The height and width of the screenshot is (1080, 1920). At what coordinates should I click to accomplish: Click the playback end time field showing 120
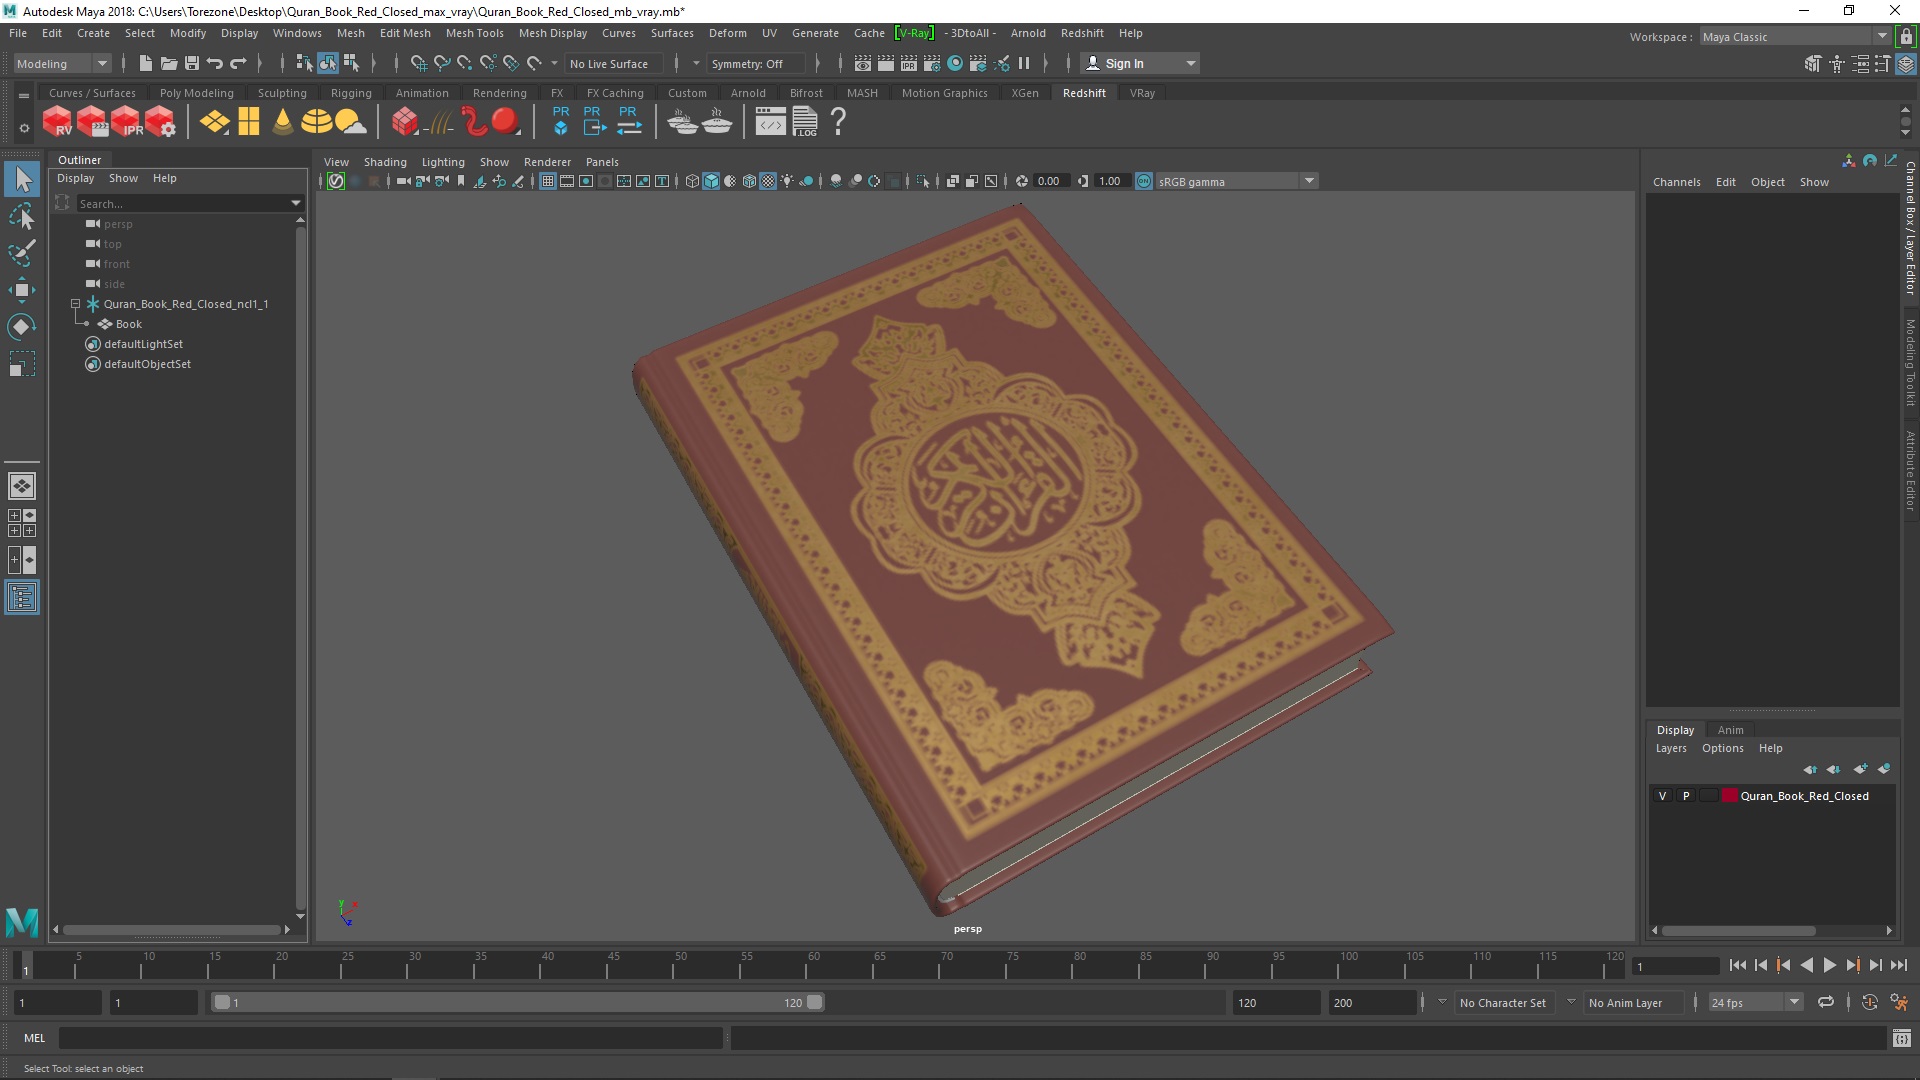click(1276, 1002)
